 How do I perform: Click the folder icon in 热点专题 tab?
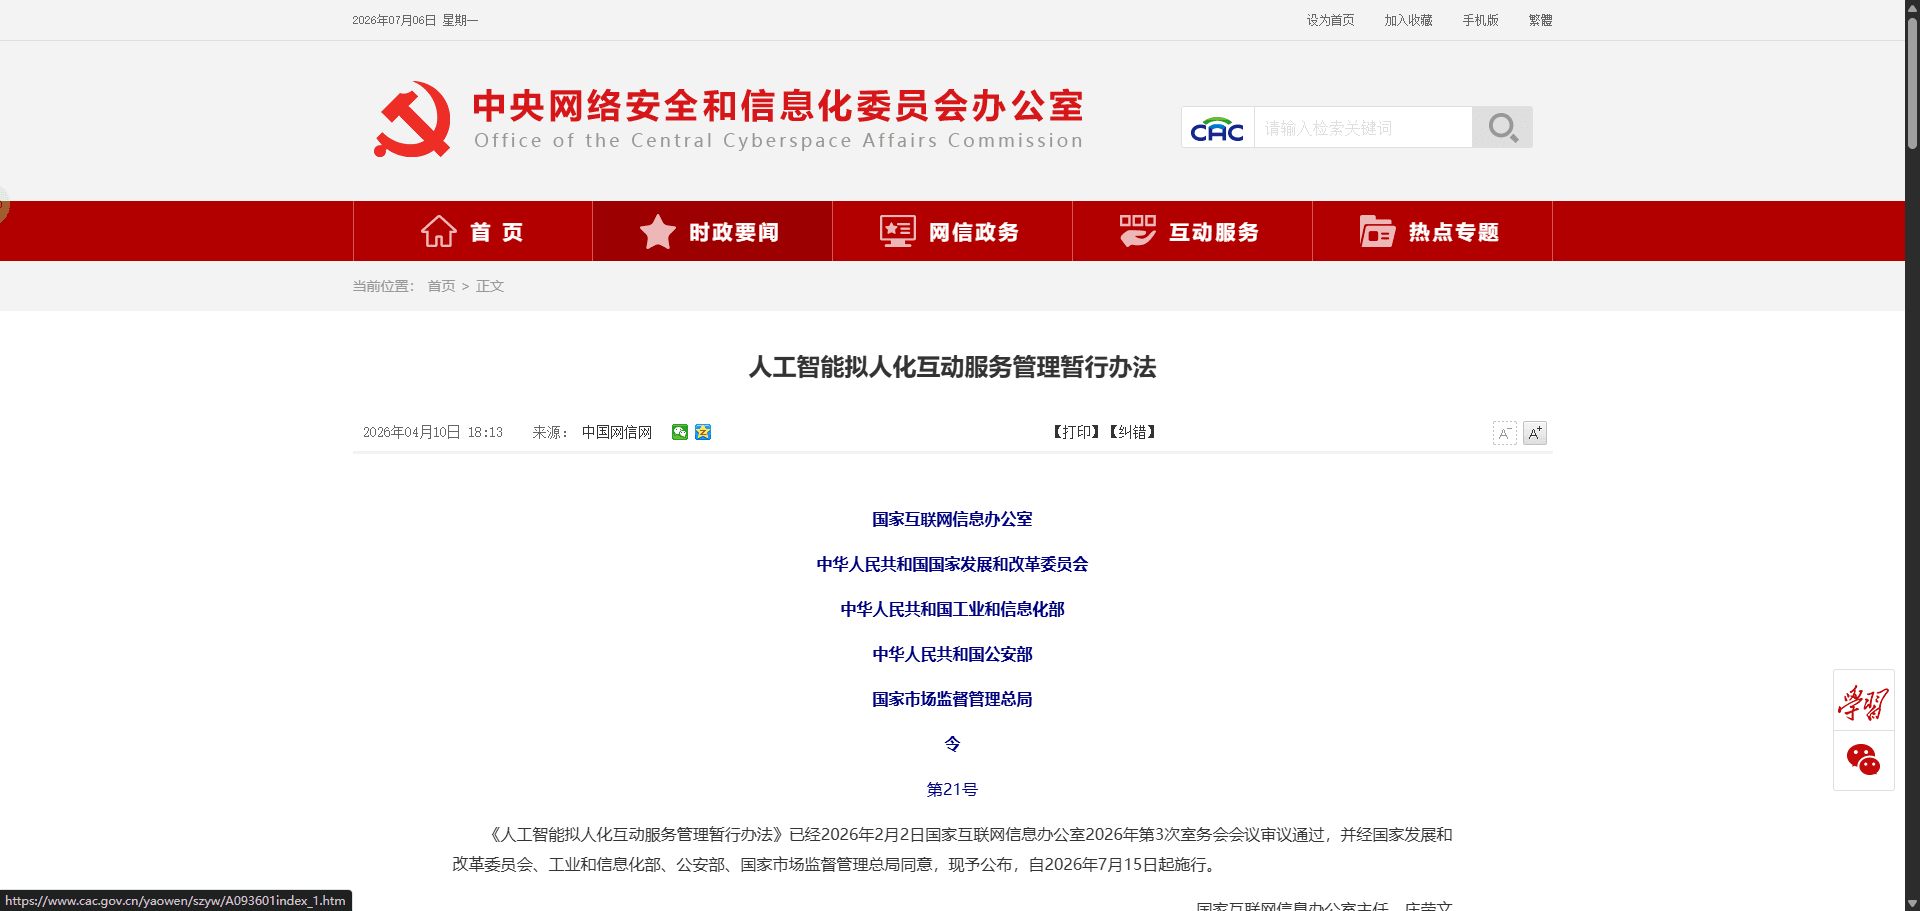(x=1377, y=231)
